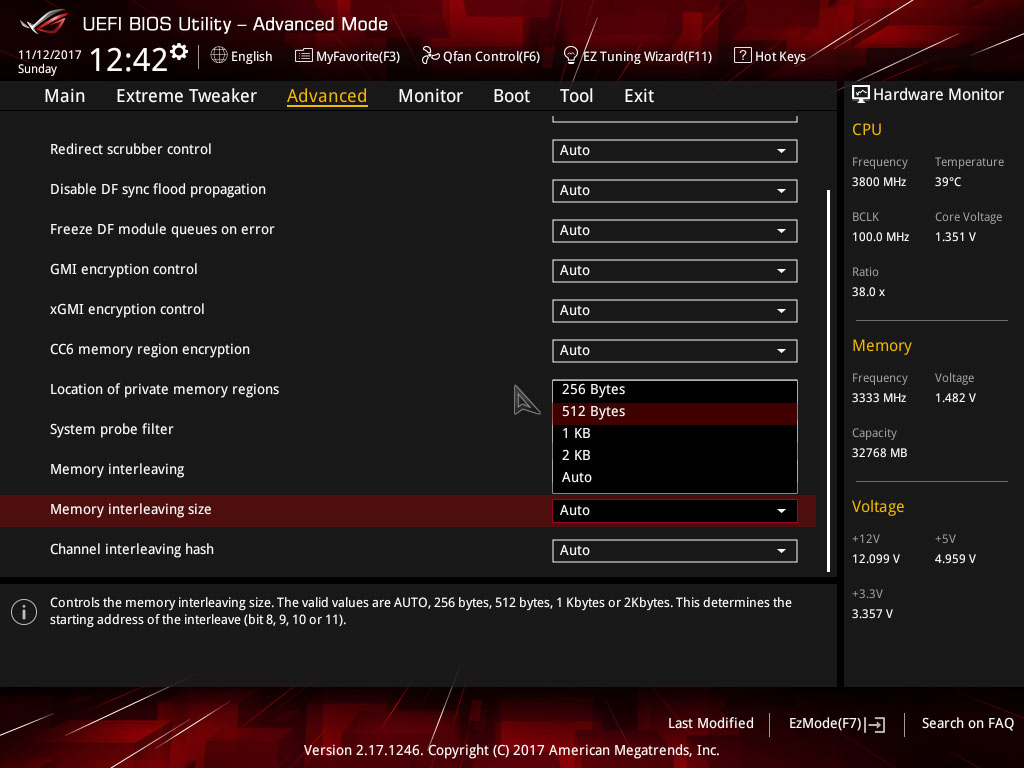1024x768 pixels.
Task: Select System probe filter row
Action: coord(112,430)
